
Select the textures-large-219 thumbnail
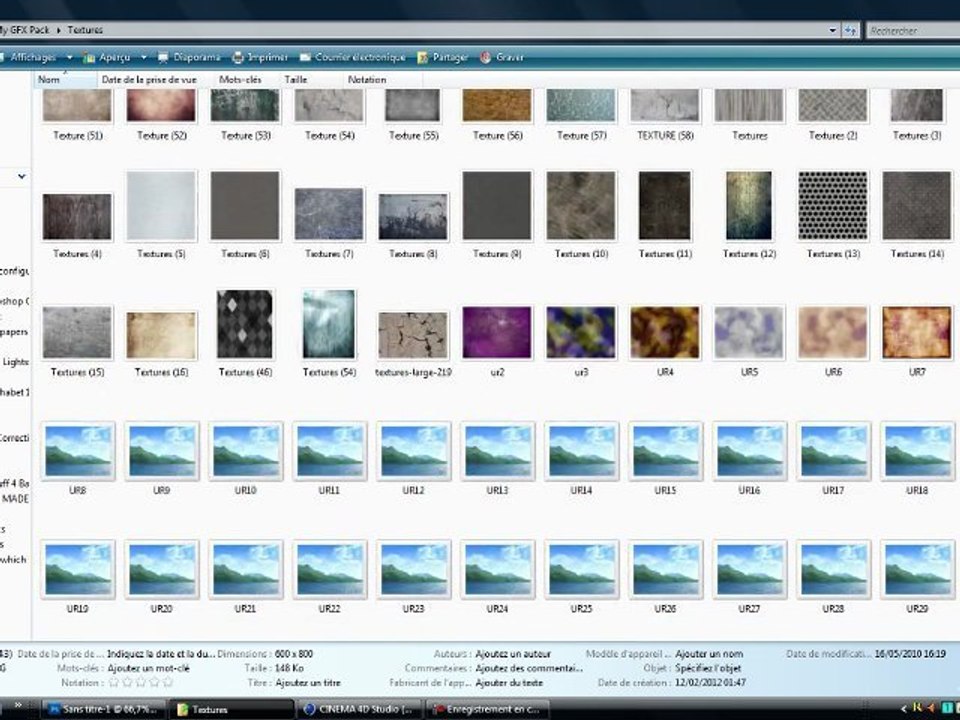pos(413,335)
